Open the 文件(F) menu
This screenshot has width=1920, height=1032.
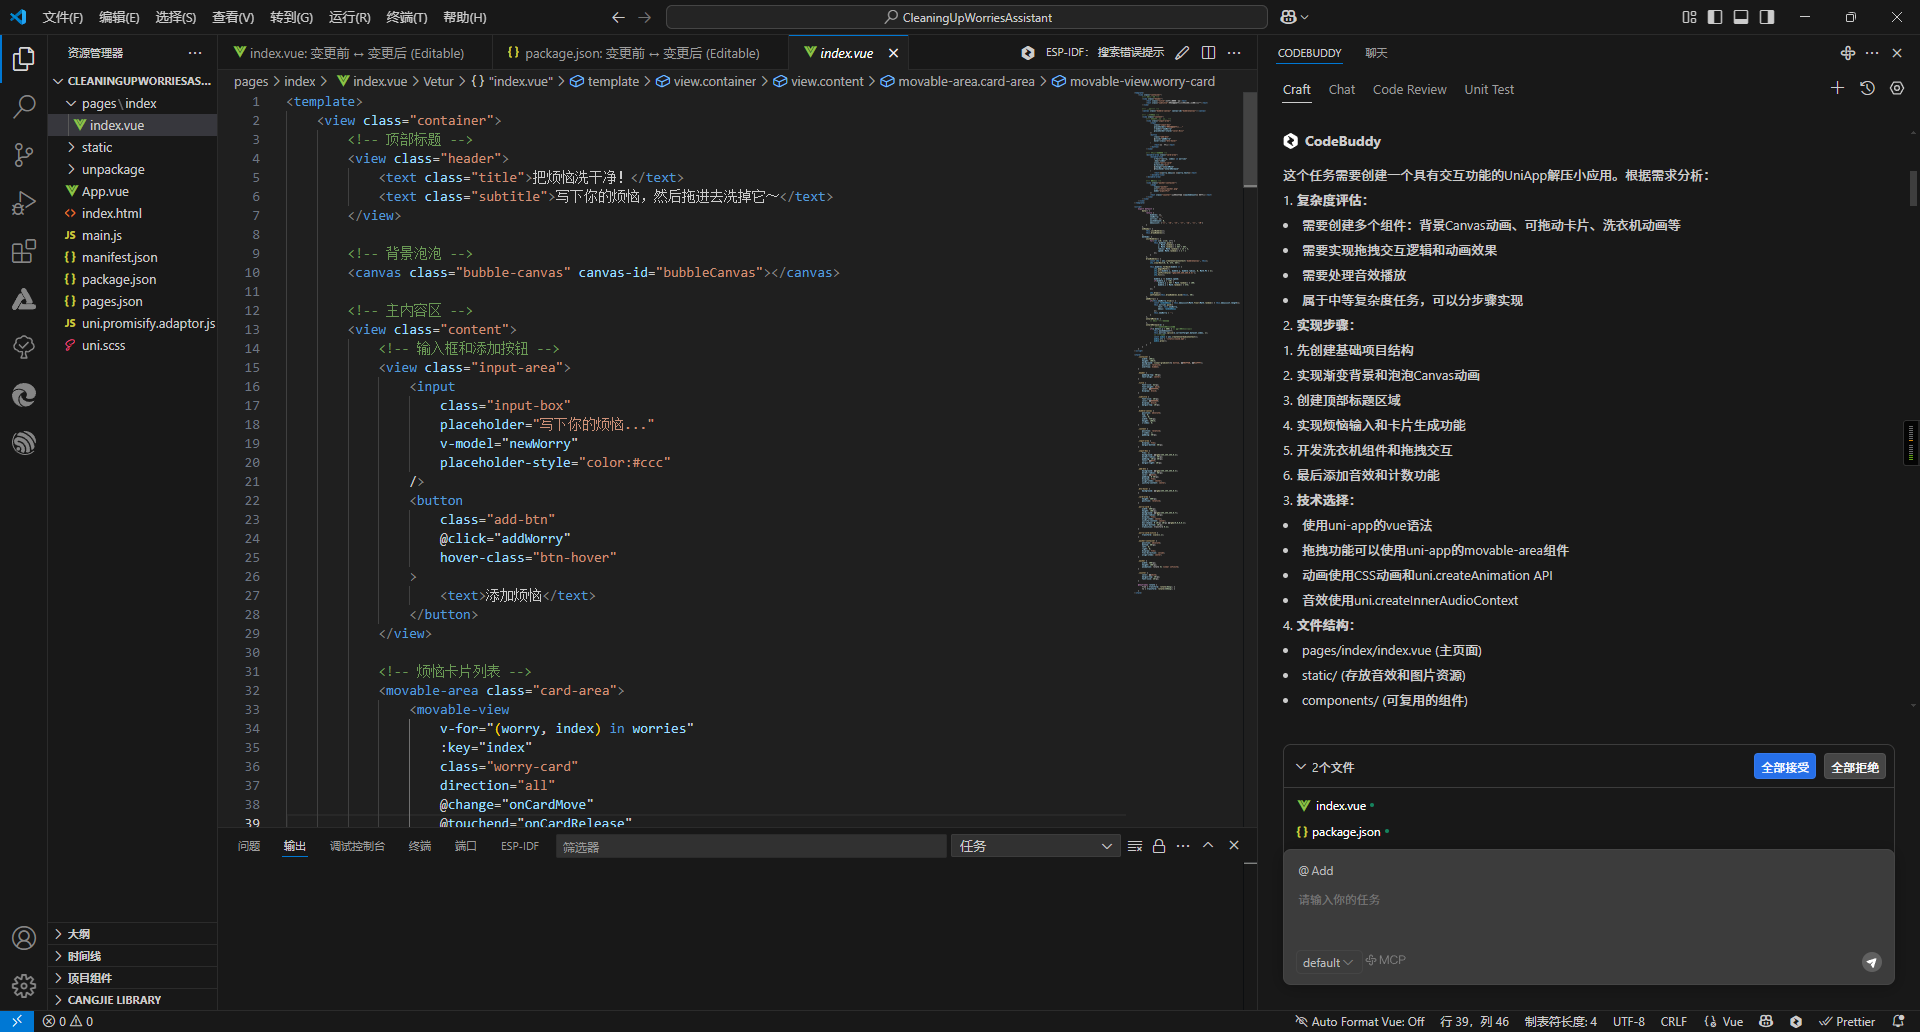(63, 17)
